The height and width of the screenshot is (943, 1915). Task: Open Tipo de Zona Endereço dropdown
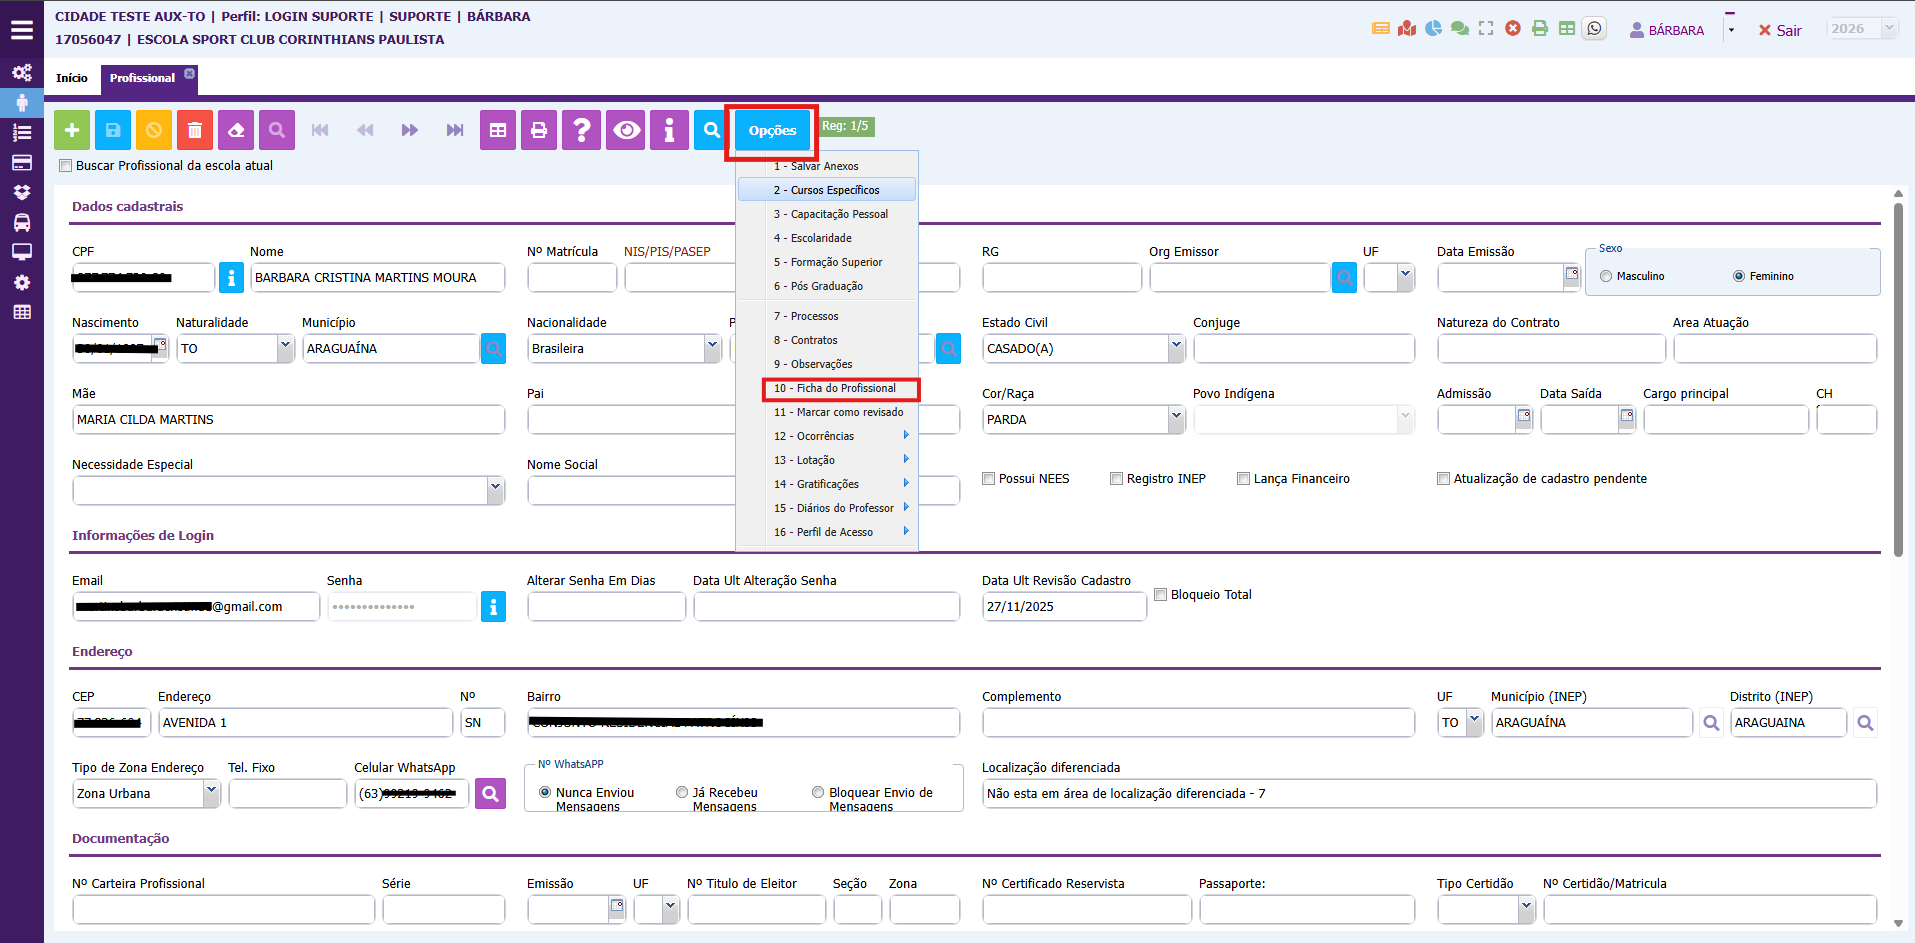click(x=210, y=793)
